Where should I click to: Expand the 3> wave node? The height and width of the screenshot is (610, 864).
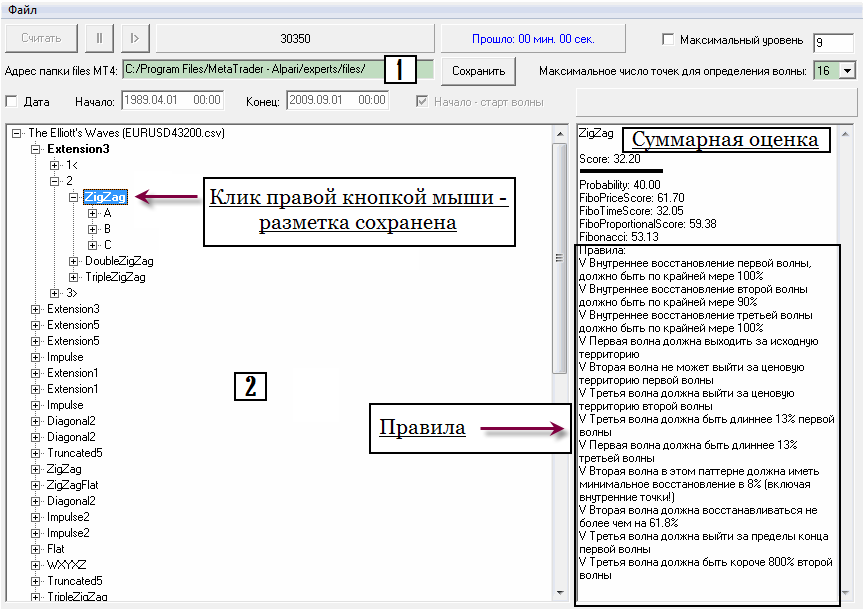(x=54, y=293)
